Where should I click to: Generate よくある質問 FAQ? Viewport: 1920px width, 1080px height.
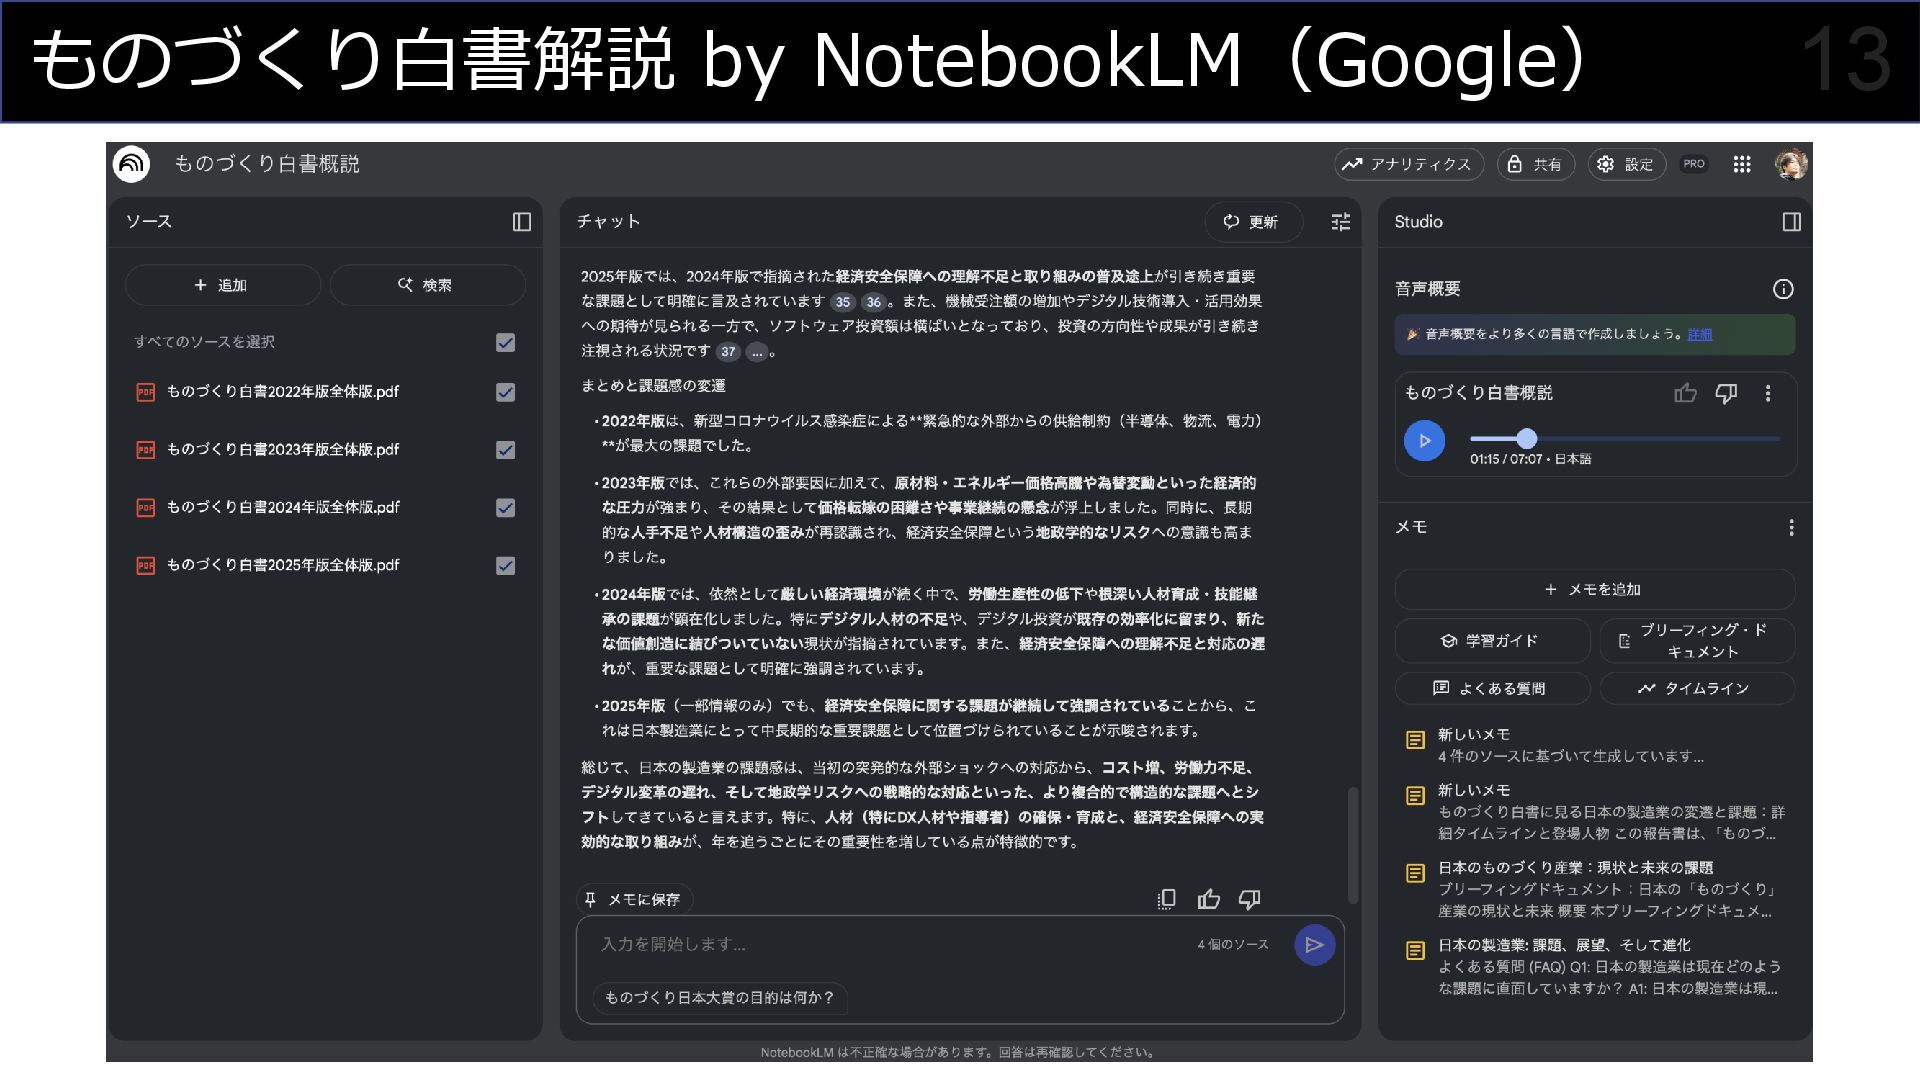pyautogui.click(x=1492, y=688)
